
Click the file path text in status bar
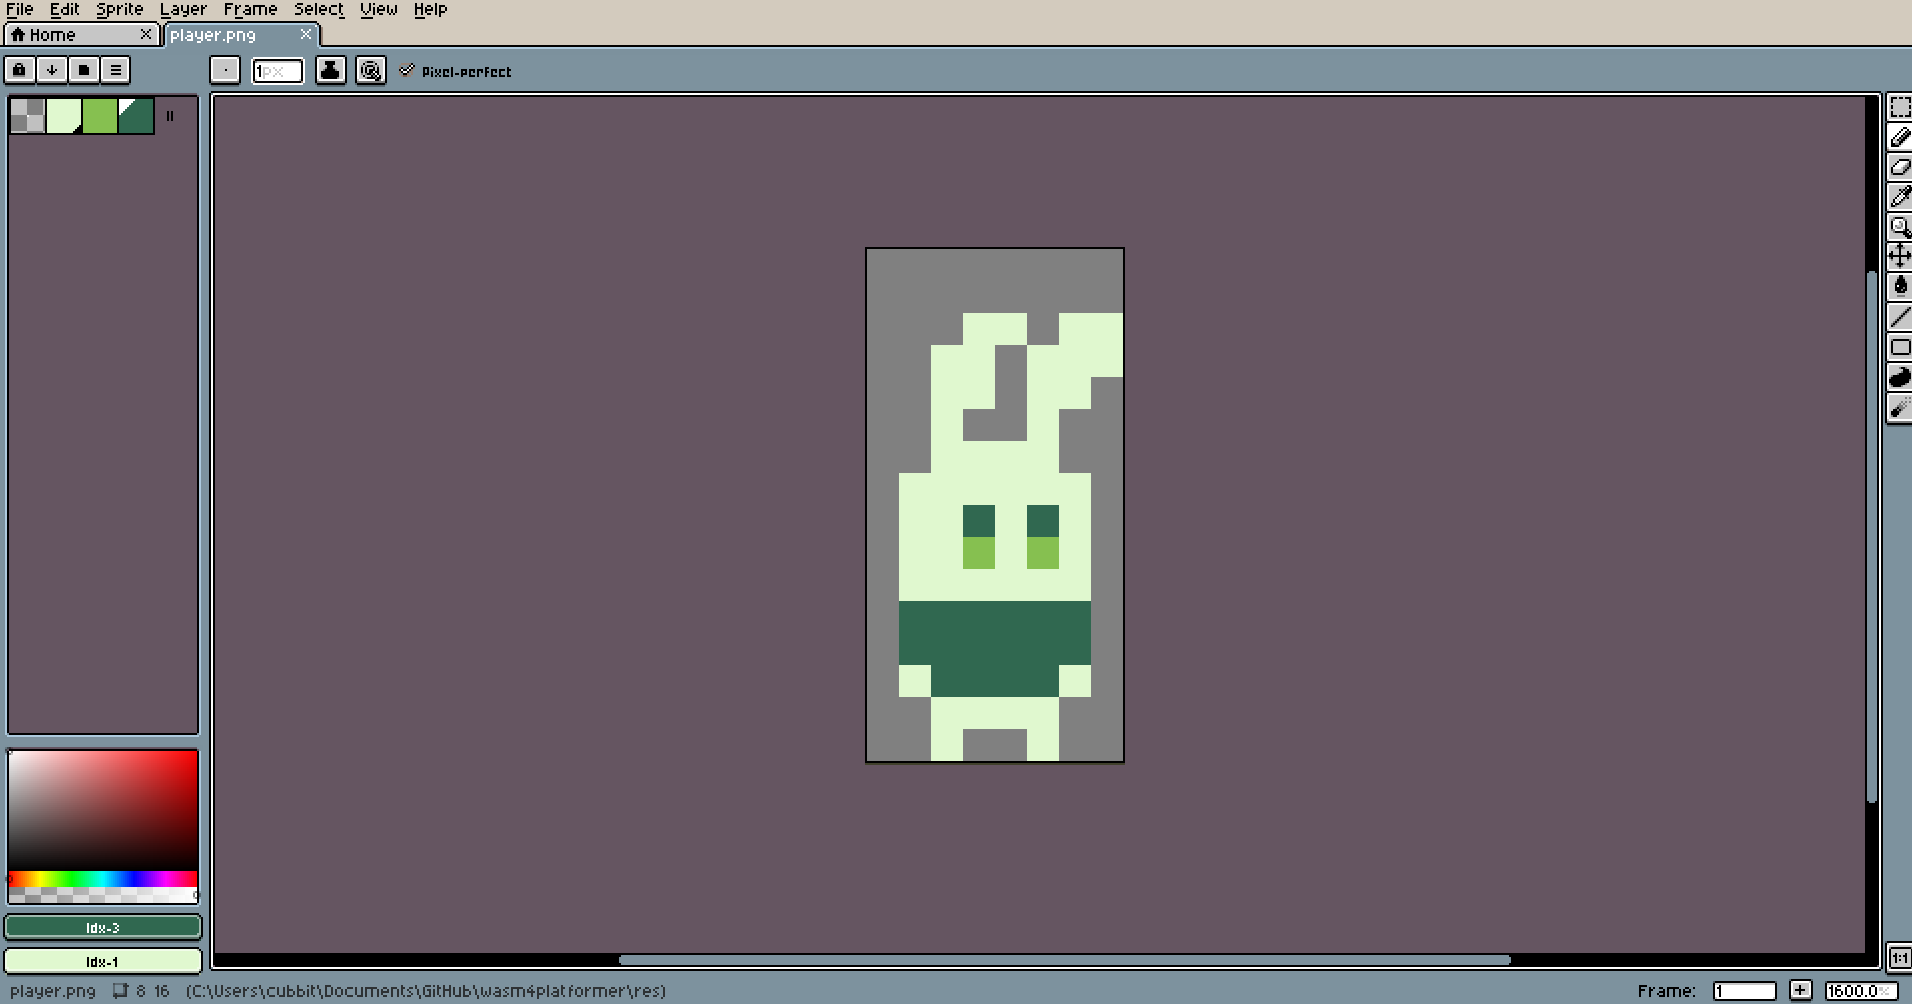[426, 991]
